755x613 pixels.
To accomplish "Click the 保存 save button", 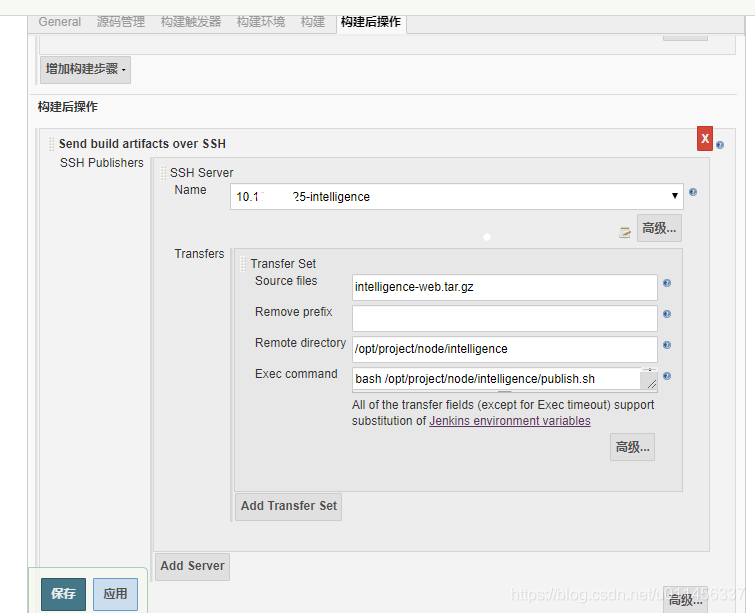I will [x=64, y=594].
